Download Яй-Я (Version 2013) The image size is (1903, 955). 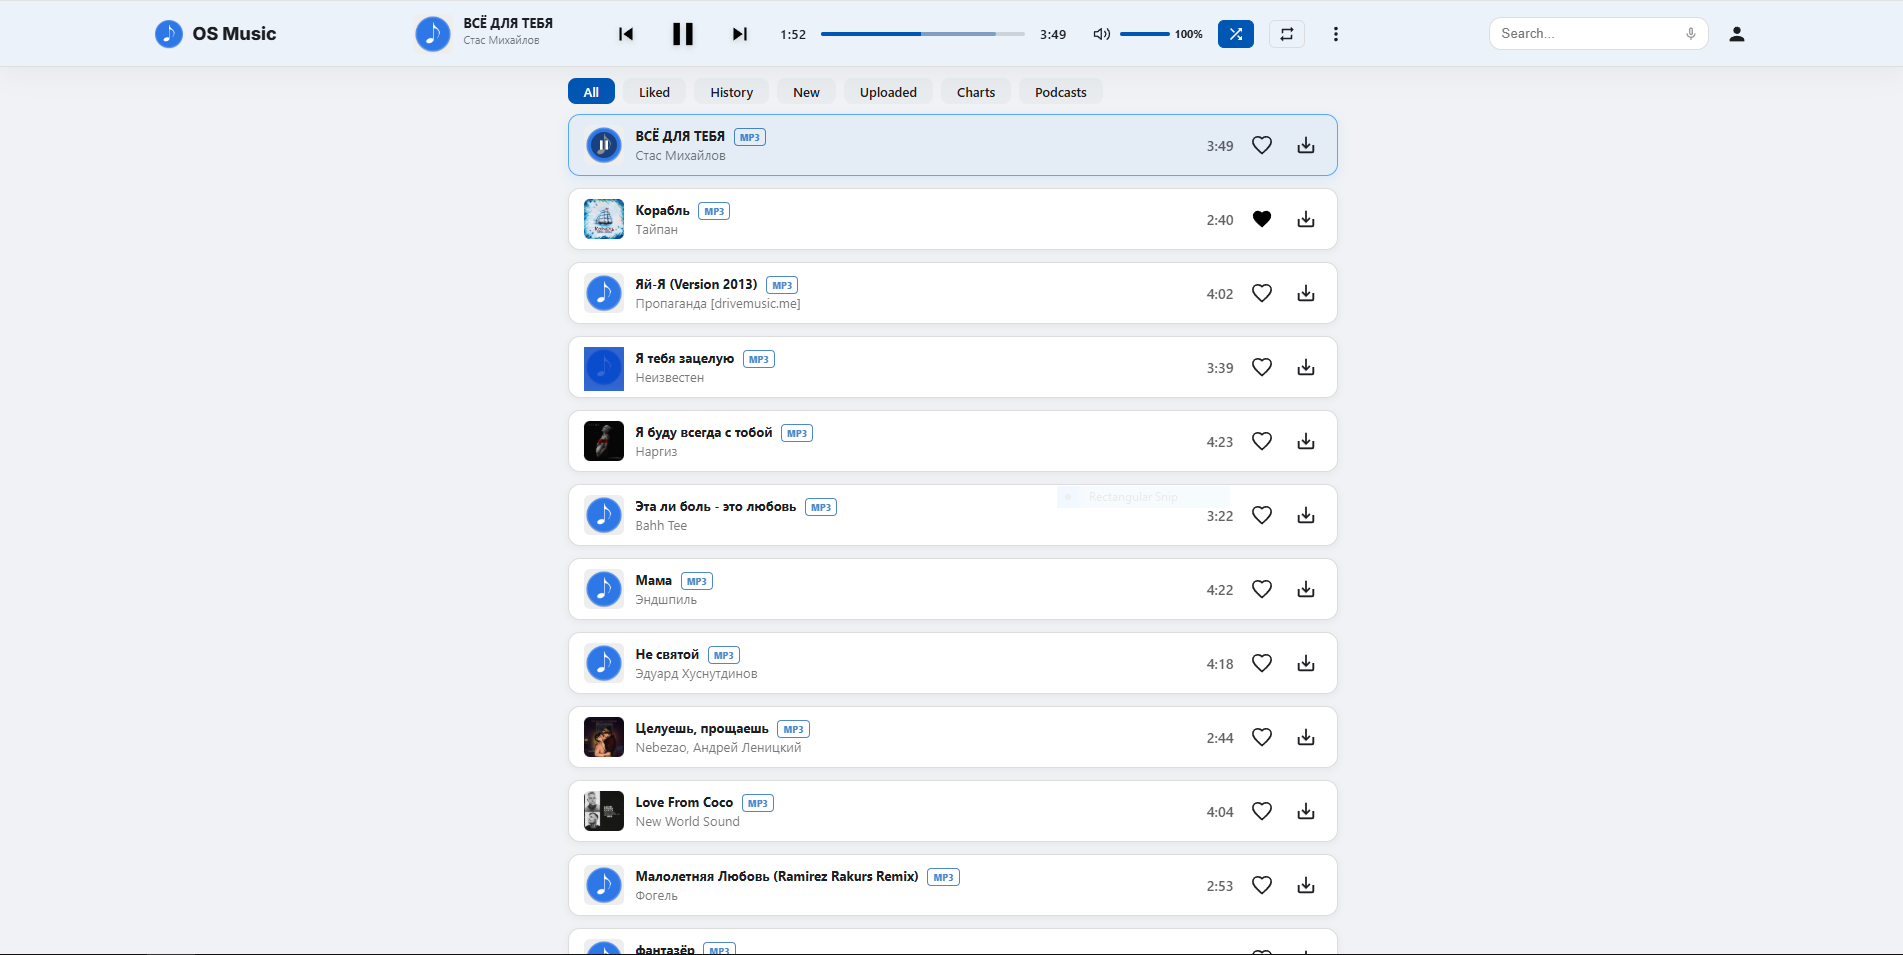(x=1306, y=293)
